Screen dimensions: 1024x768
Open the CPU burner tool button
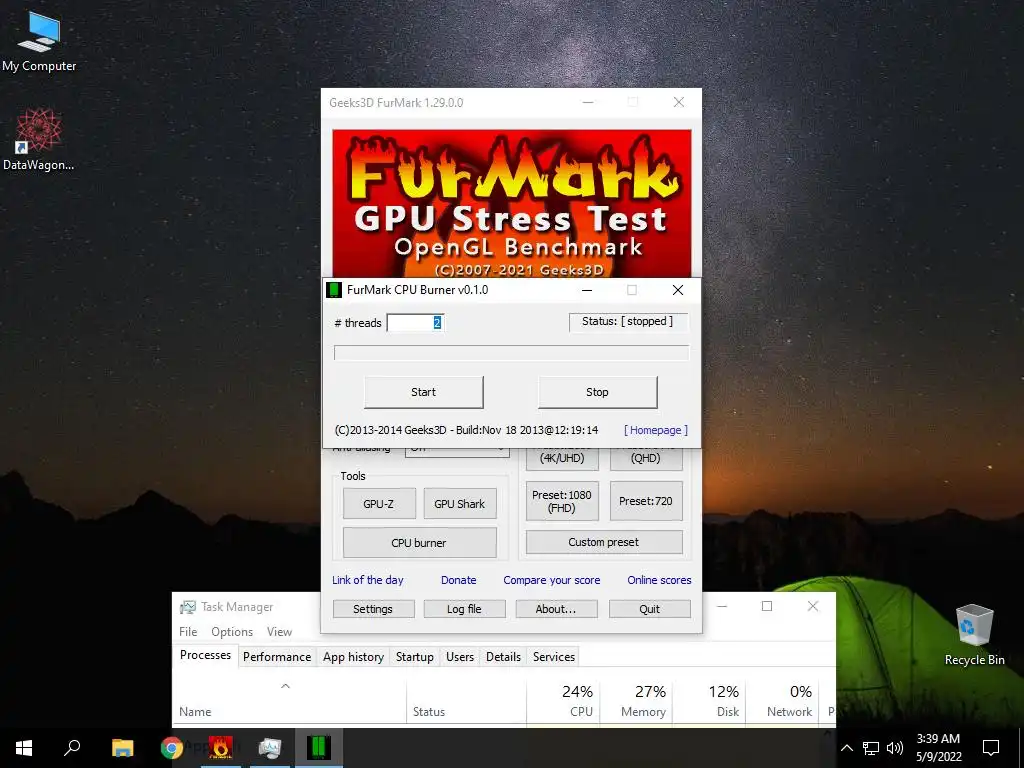[x=419, y=543]
